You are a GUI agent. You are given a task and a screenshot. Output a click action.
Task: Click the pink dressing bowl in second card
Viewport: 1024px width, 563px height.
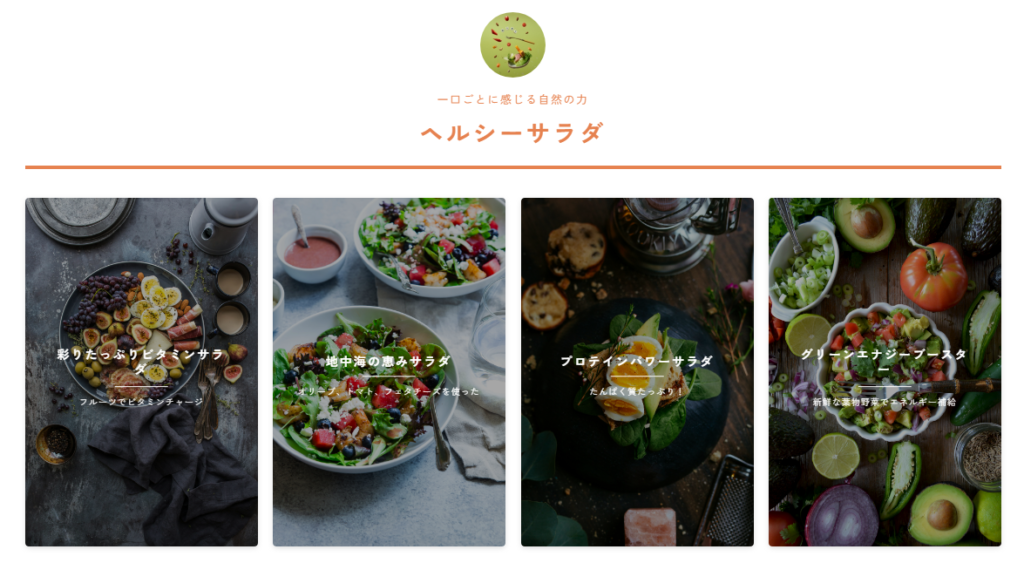point(312,253)
